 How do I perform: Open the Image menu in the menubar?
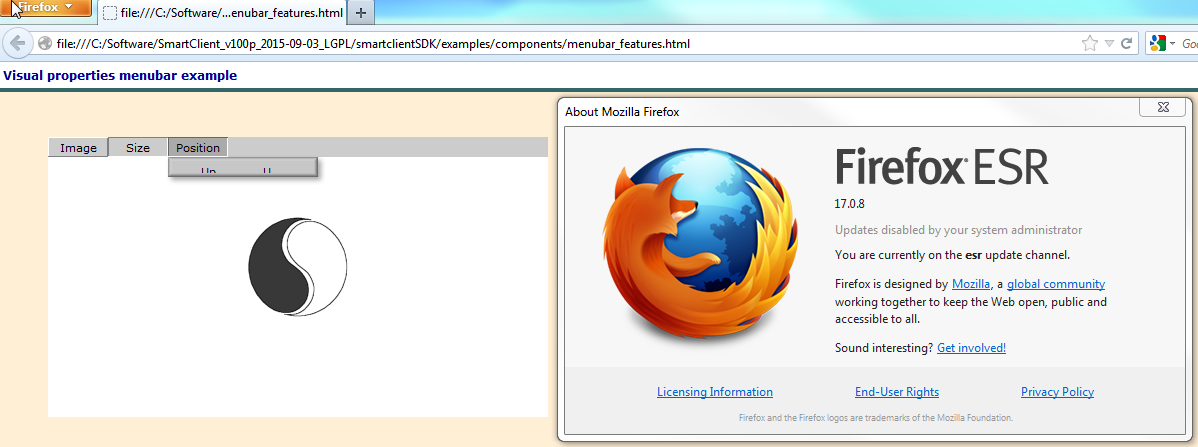coord(78,148)
